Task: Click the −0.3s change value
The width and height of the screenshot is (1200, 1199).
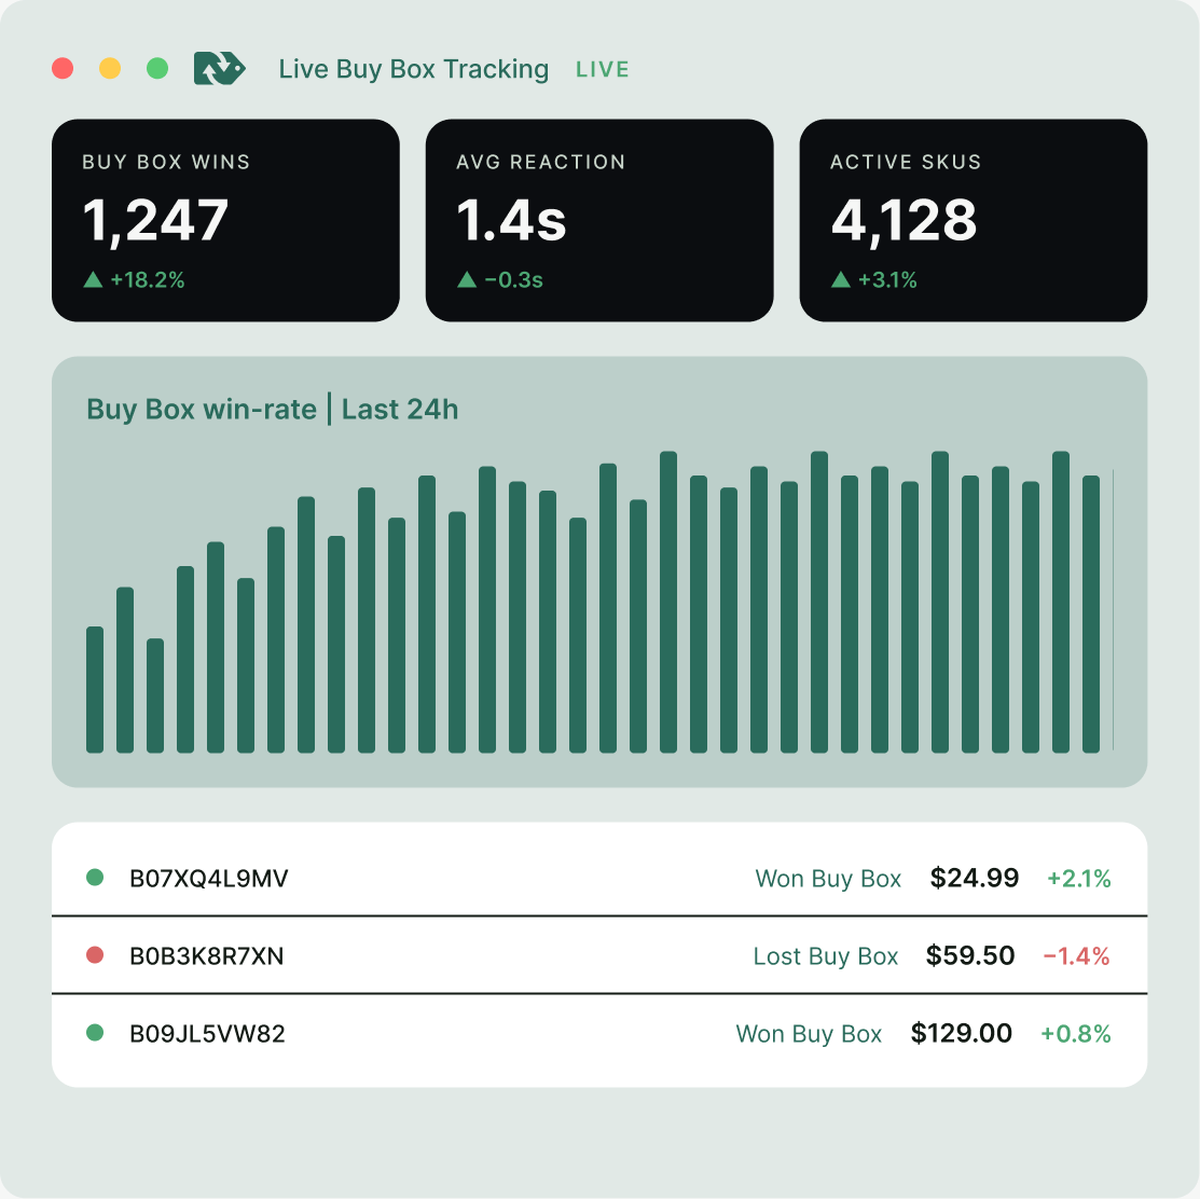Action: [x=514, y=280]
